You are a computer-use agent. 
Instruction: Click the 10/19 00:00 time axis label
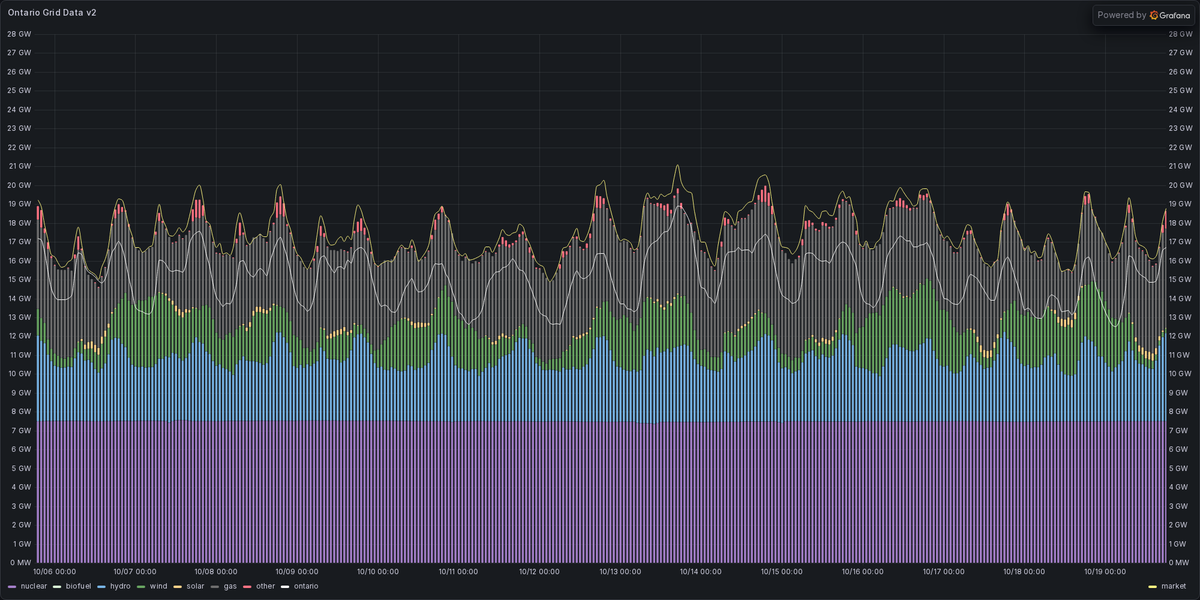point(1105,572)
